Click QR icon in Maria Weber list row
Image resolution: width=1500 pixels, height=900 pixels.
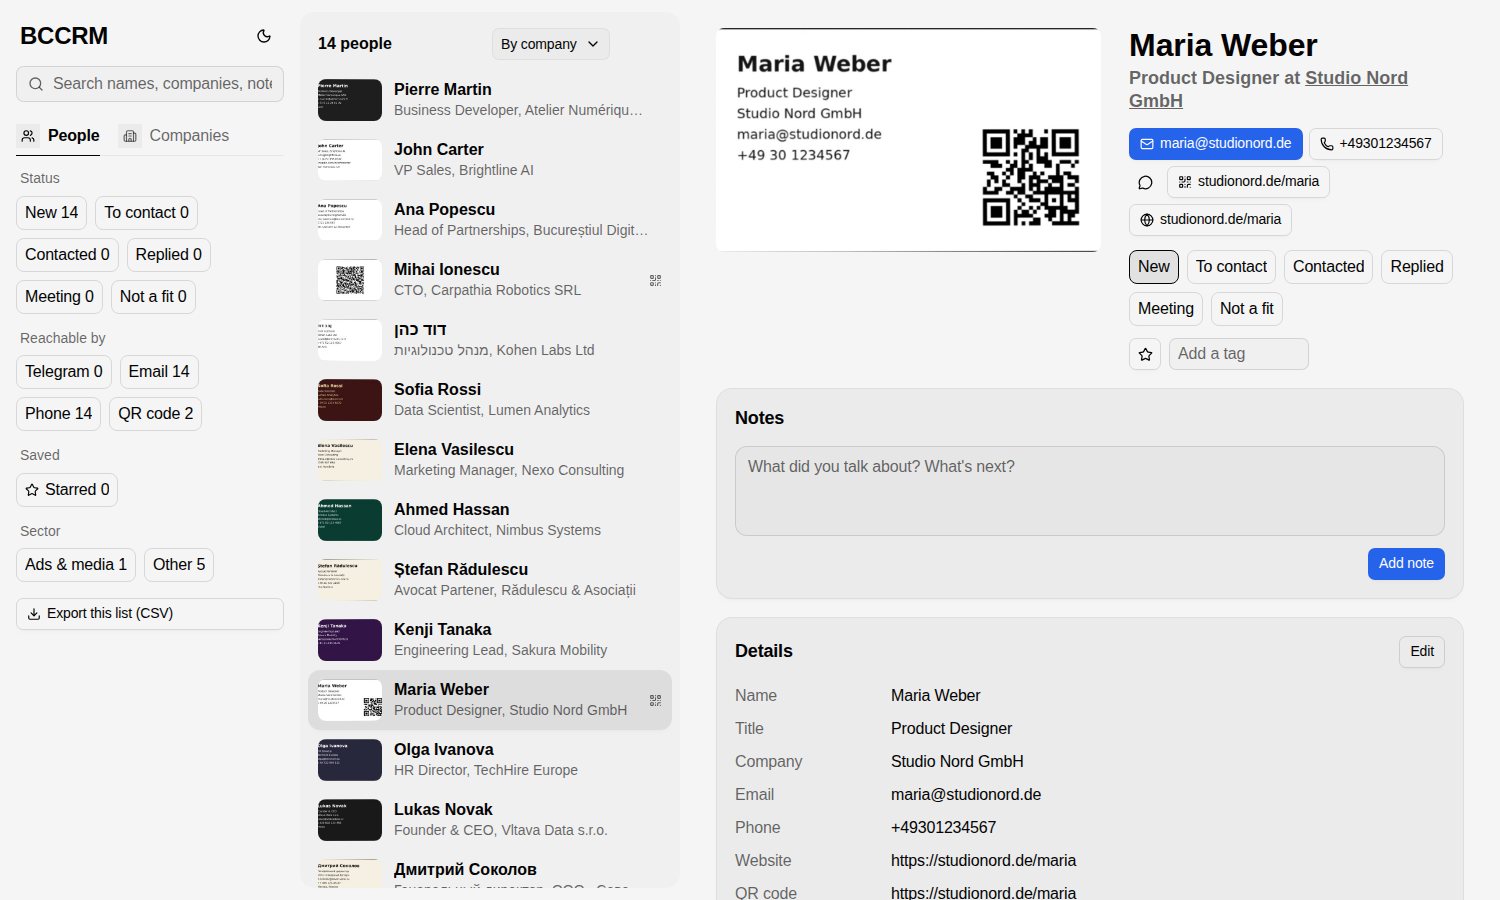click(655, 700)
